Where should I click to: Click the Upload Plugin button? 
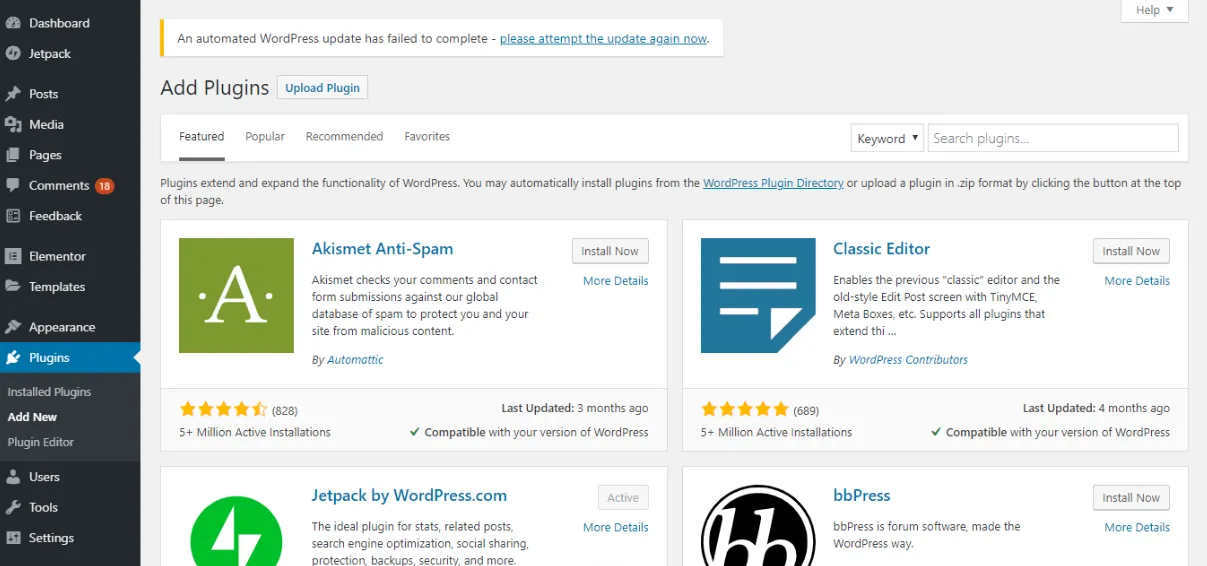(x=322, y=88)
